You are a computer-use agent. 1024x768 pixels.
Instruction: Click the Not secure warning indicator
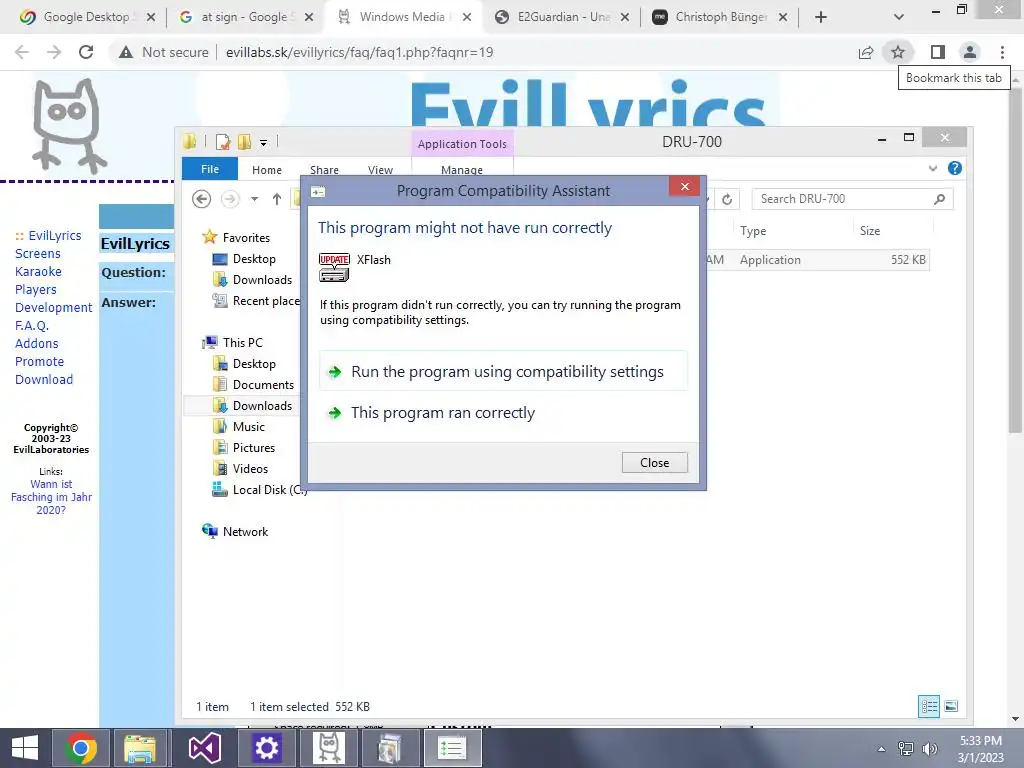163,52
